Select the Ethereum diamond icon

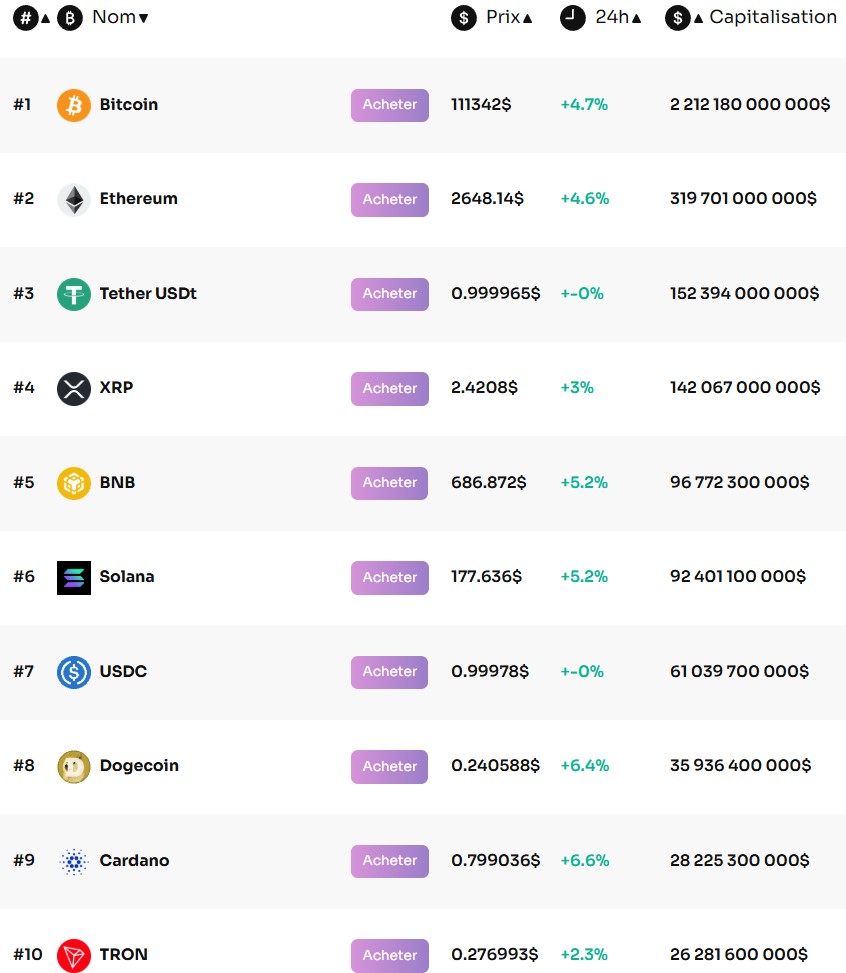click(x=74, y=199)
